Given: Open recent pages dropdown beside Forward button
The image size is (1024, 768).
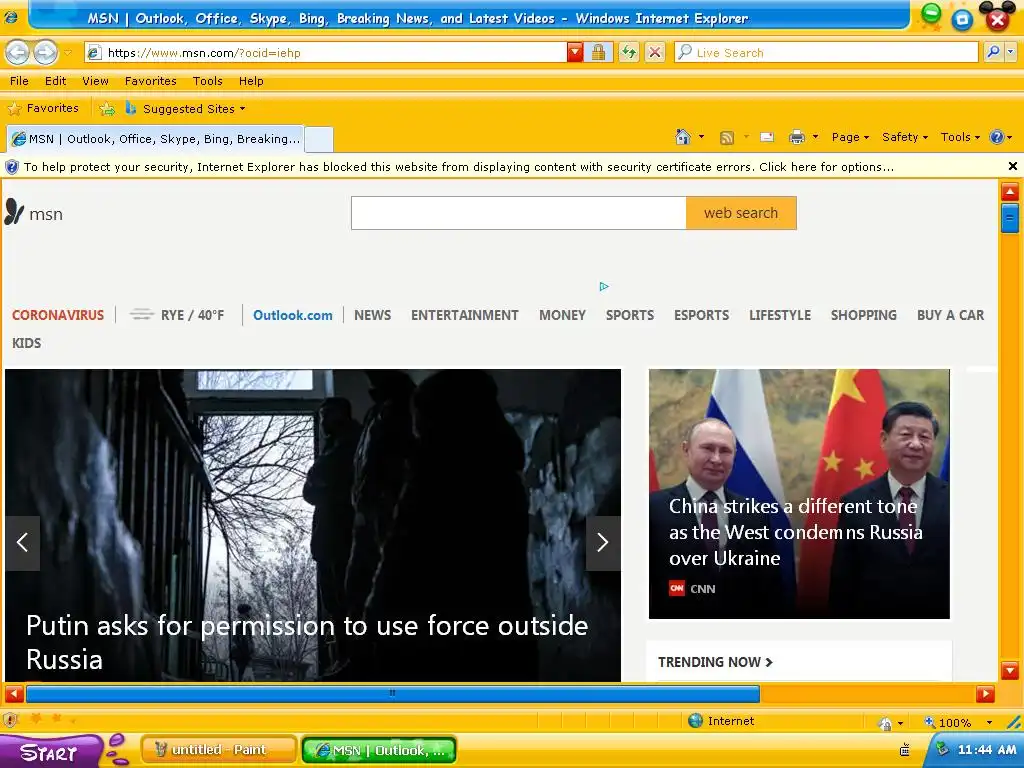Looking at the screenshot, I should click(68, 53).
